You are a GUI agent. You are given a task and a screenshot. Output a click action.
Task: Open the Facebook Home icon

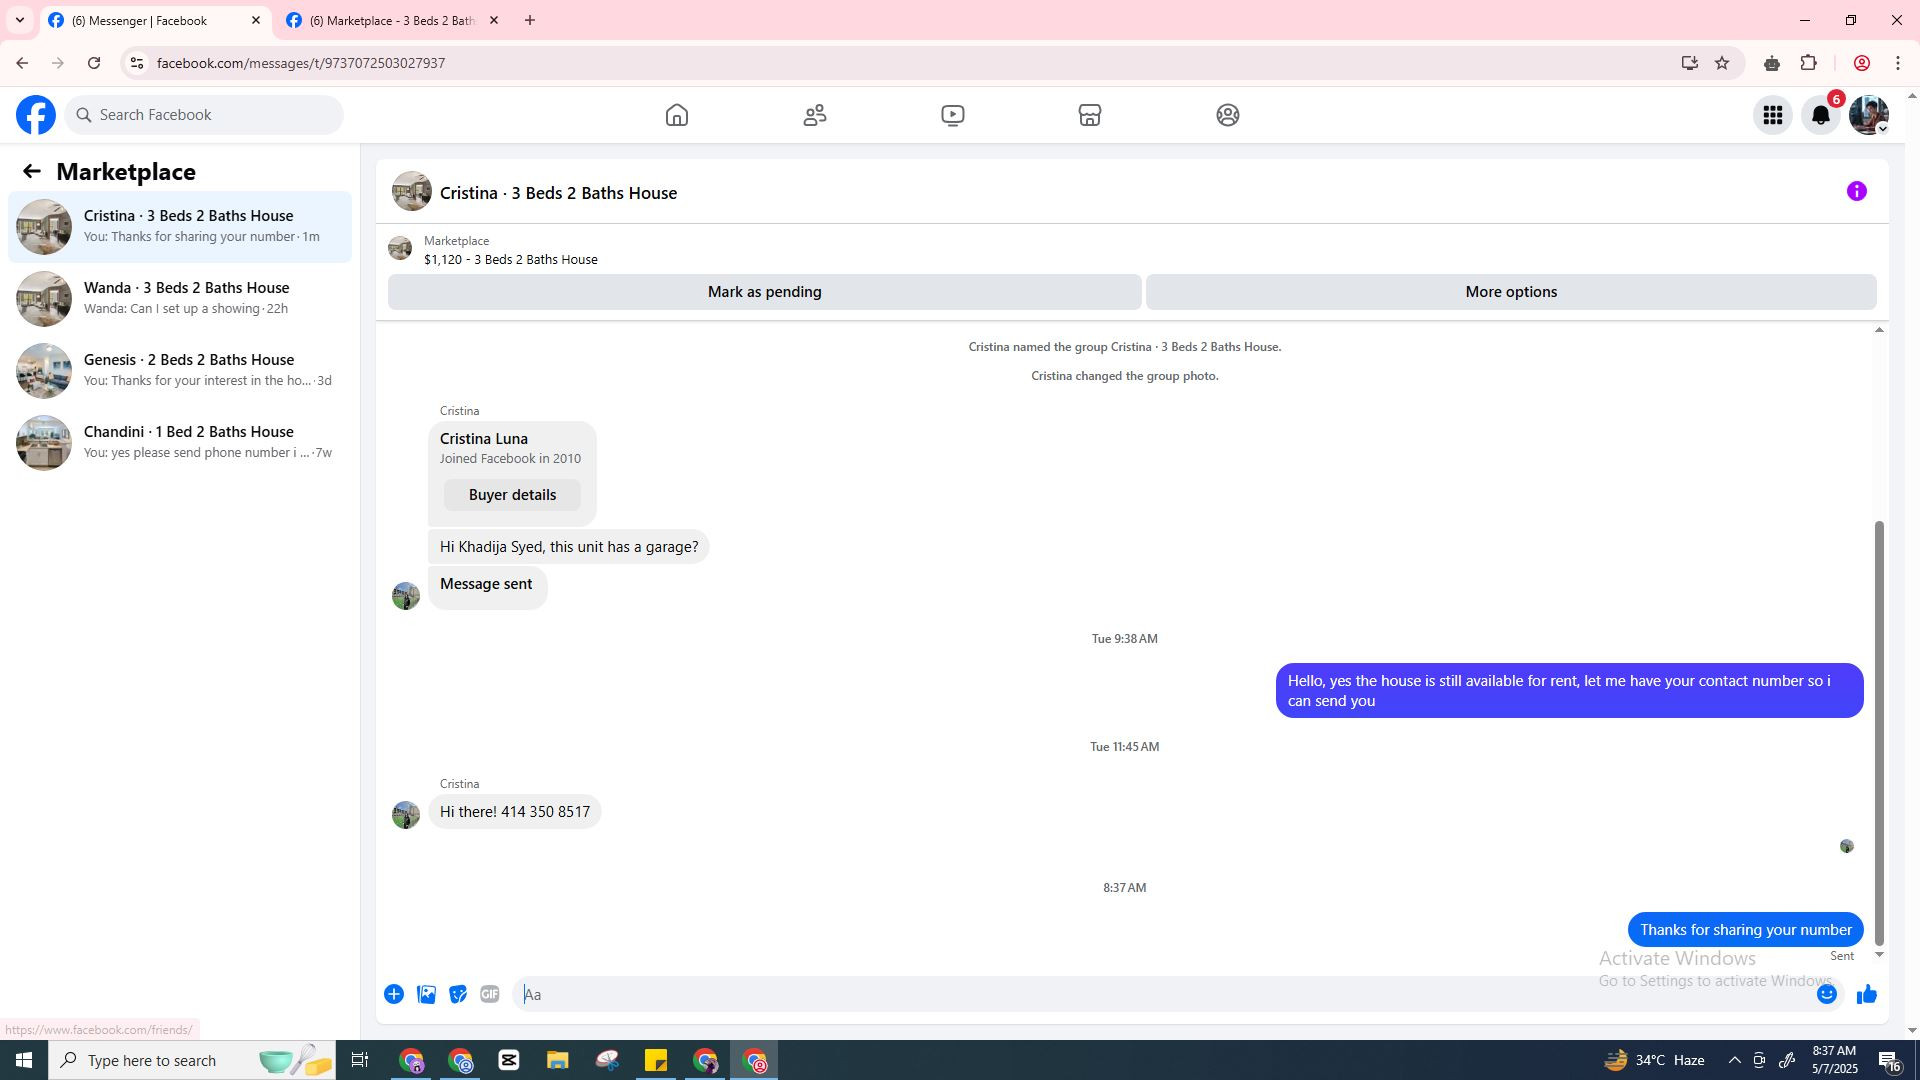tap(677, 115)
